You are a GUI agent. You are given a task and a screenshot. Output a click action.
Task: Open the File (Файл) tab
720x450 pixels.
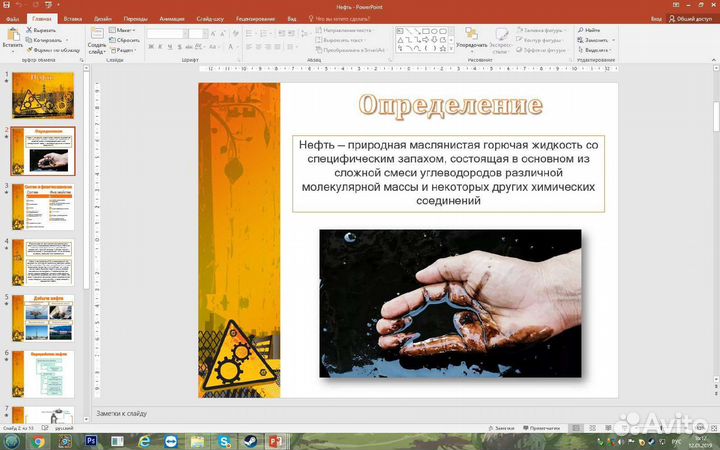pyautogui.click(x=13, y=19)
